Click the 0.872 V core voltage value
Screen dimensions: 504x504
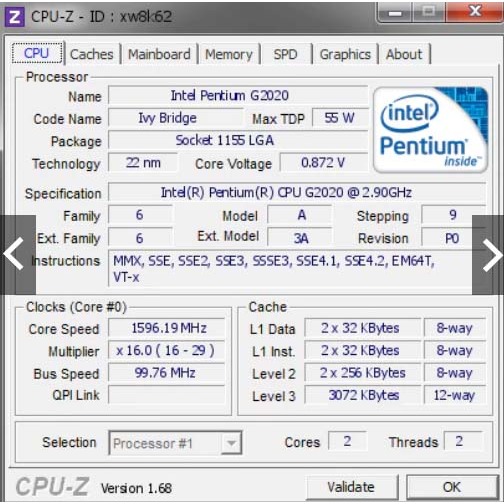point(324,163)
